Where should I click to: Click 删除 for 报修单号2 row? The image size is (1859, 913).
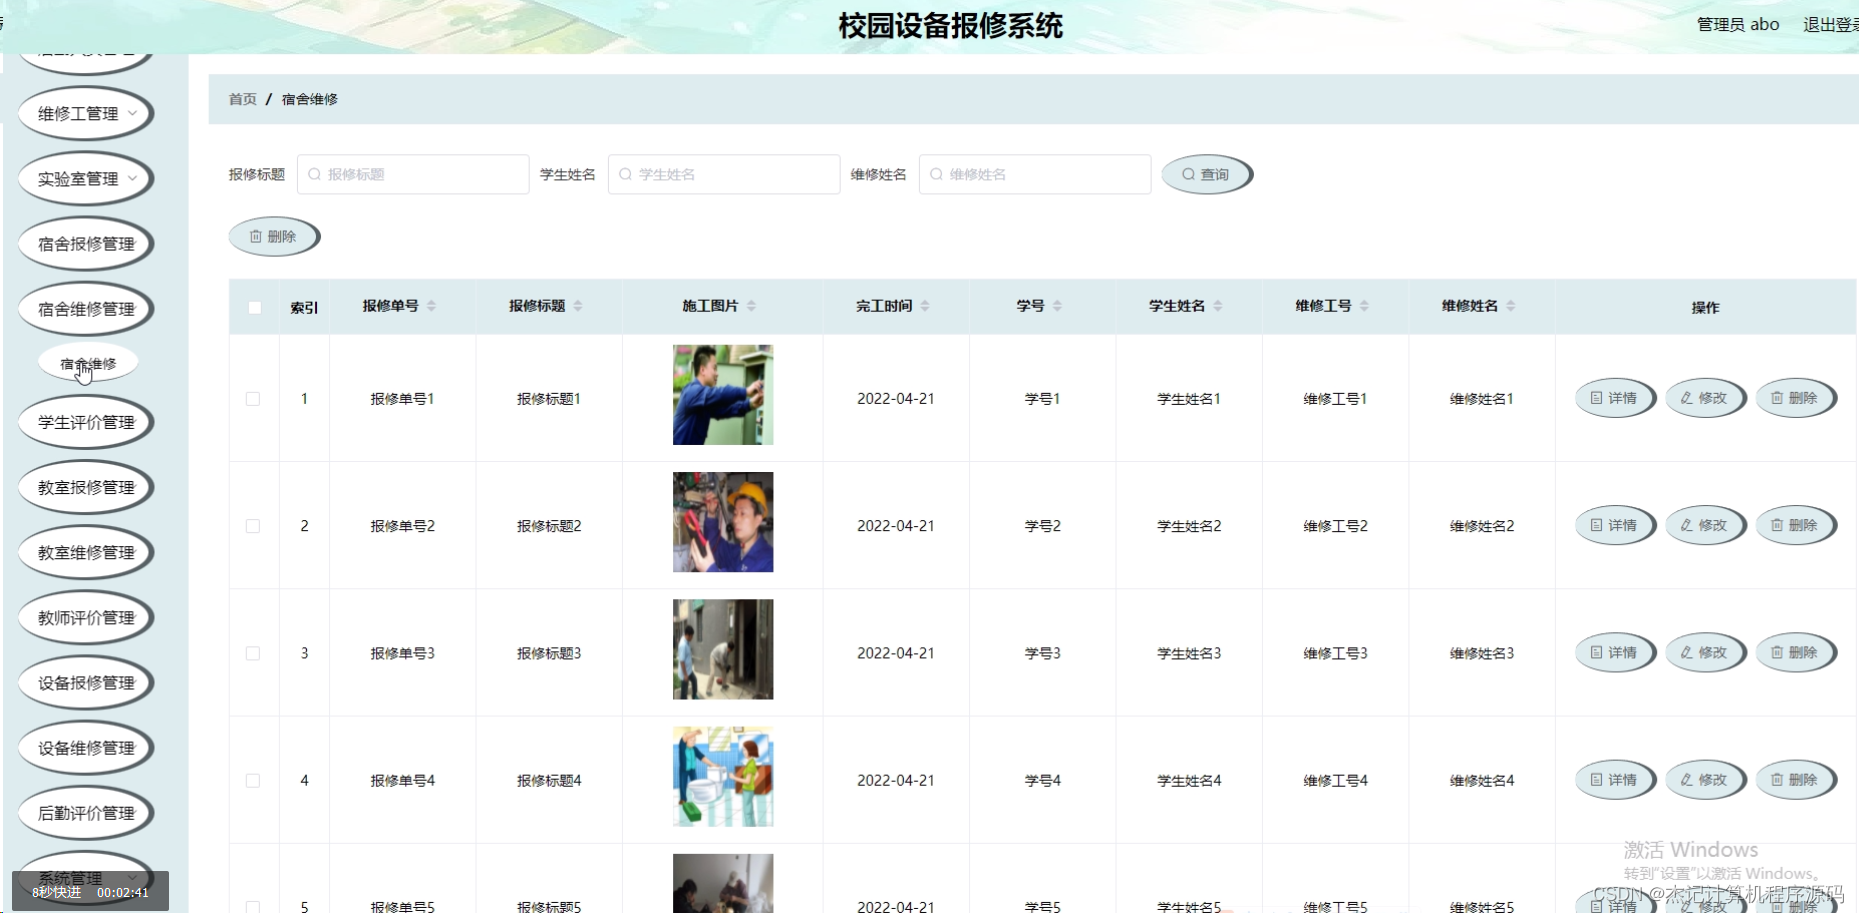1796,525
